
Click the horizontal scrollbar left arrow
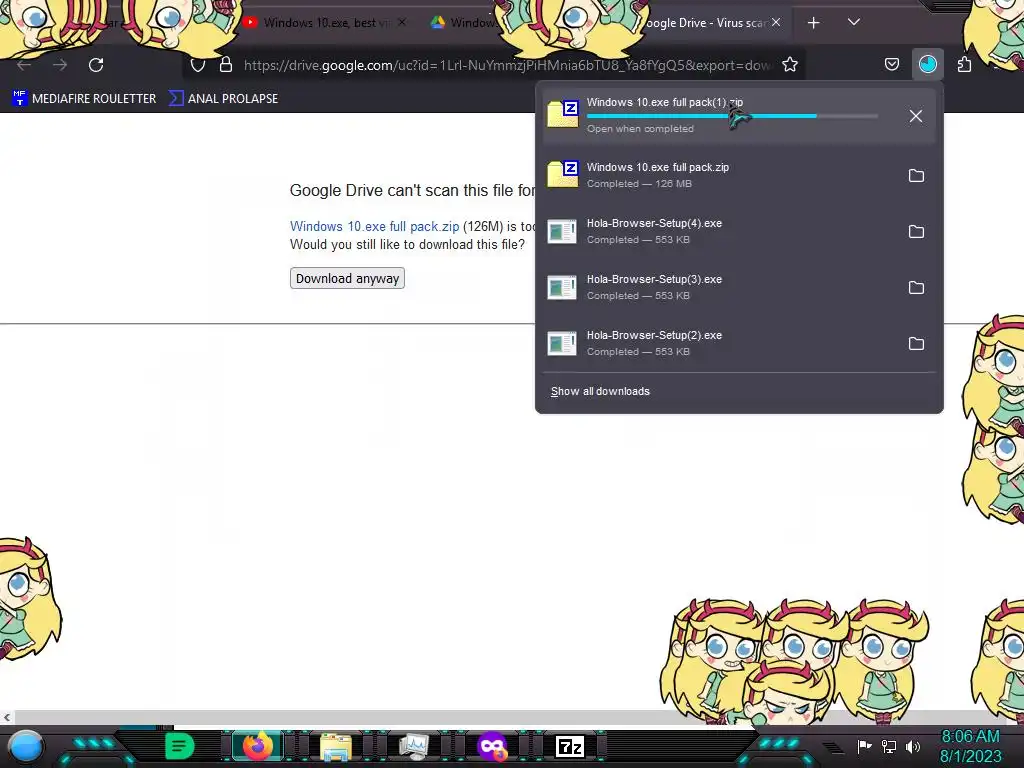(7, 717)
